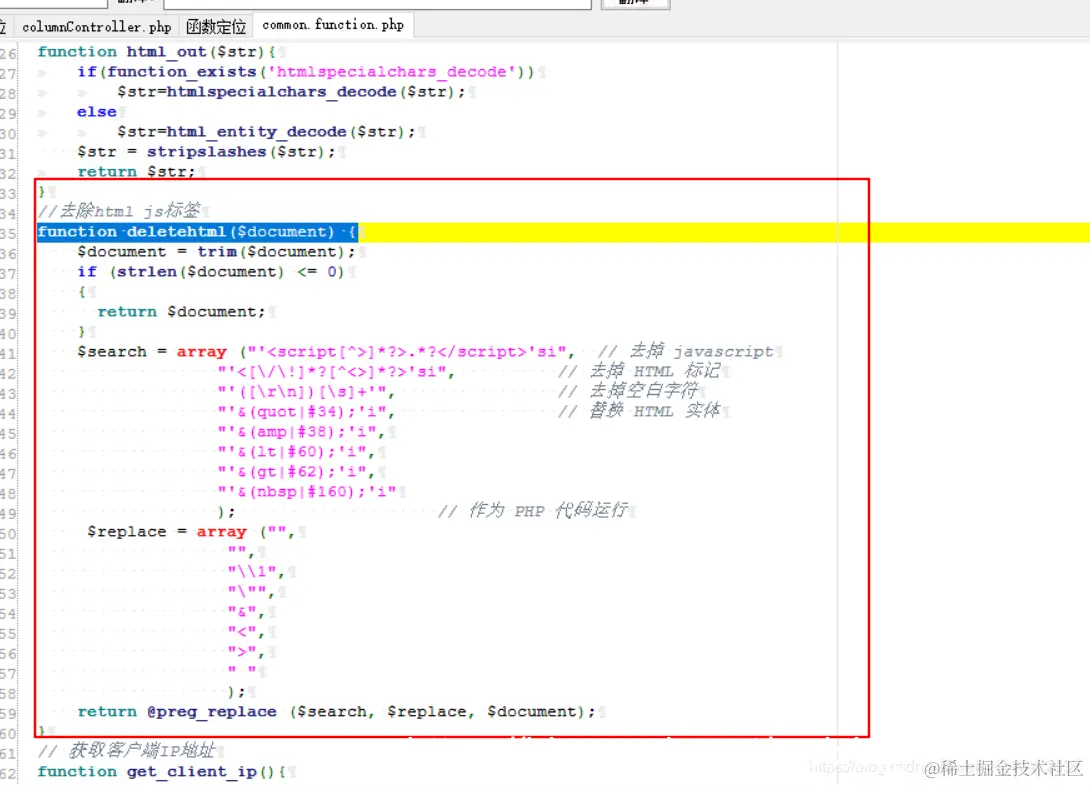Click the '"&",' replacement line
Screen dimensions: 1090x785
click(246, 612)
